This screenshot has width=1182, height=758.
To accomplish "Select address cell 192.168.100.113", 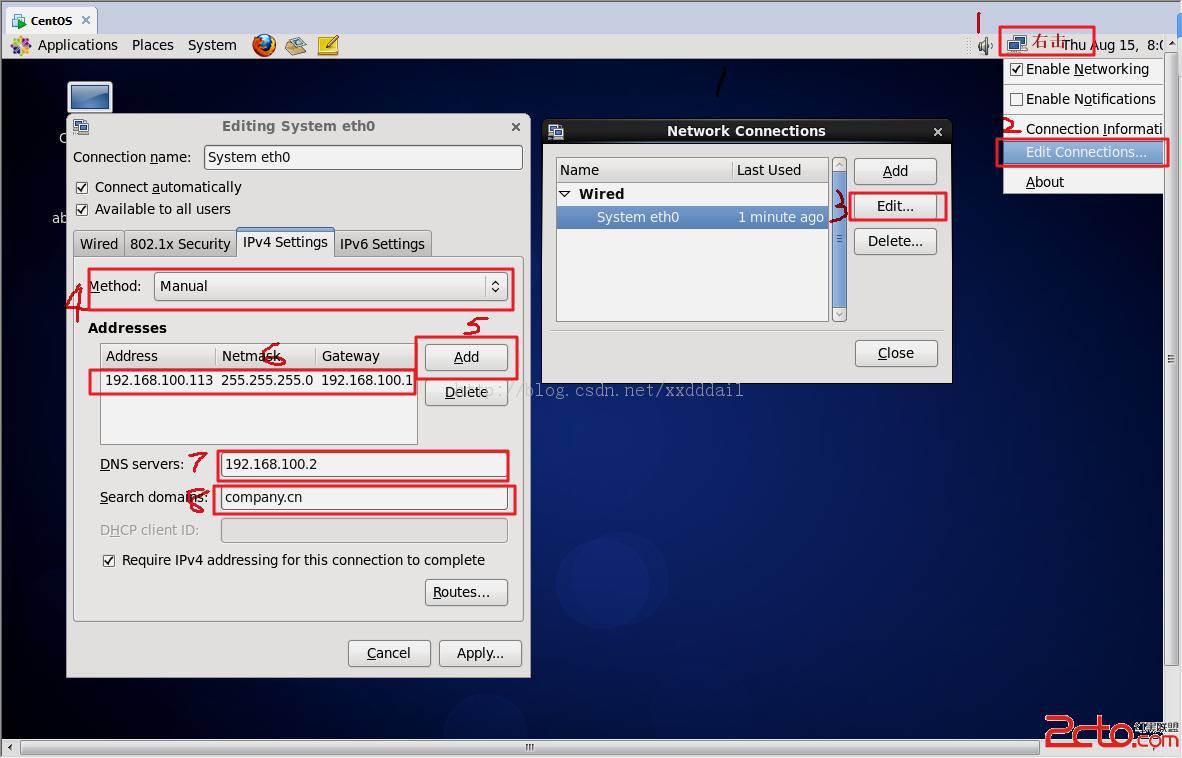I will [159, 381].
